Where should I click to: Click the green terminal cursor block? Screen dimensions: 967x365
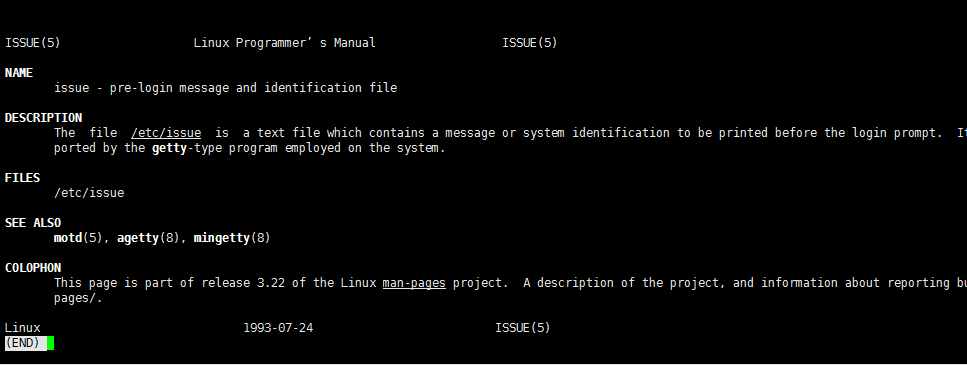51,343
